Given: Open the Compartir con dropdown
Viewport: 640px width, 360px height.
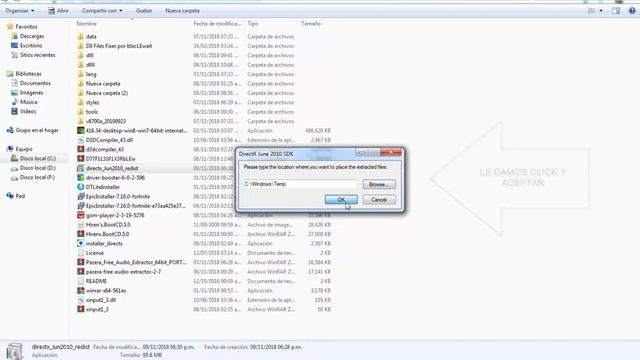Looking at the screenshot, I should tap(102, 11).
